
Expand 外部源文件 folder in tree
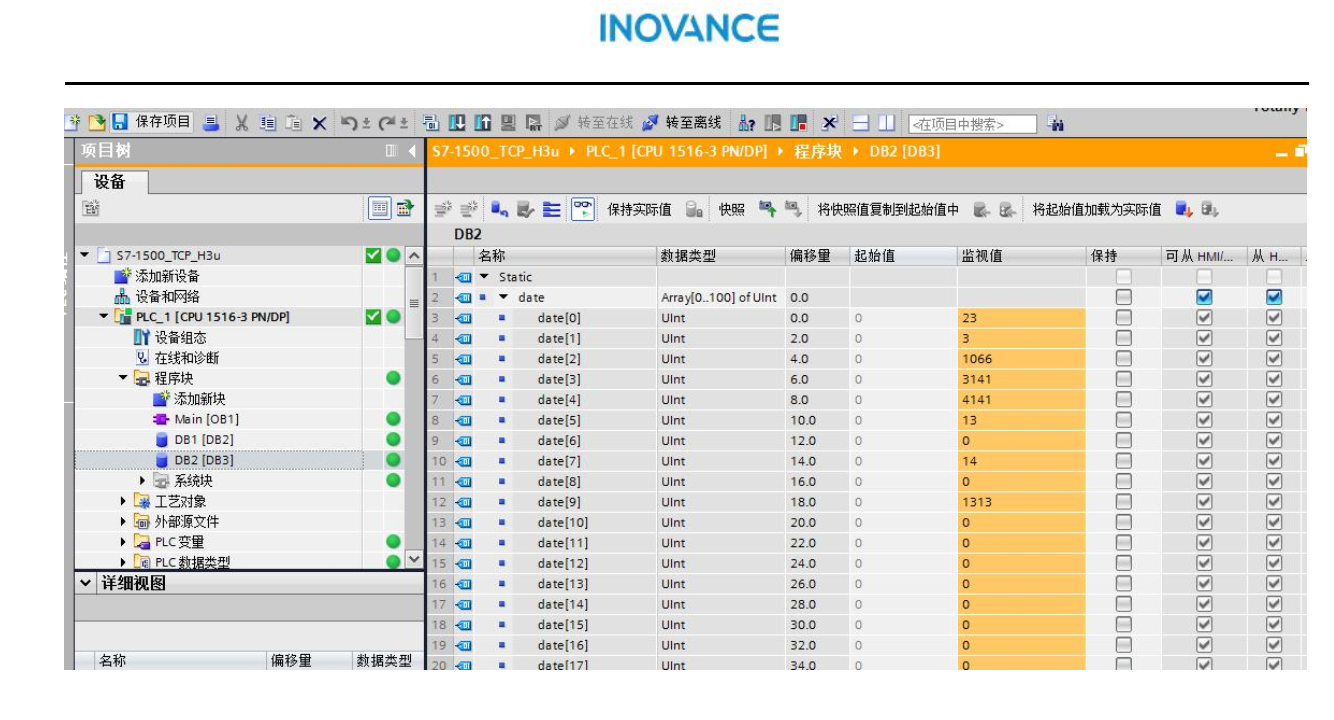(x=124, y=522)
